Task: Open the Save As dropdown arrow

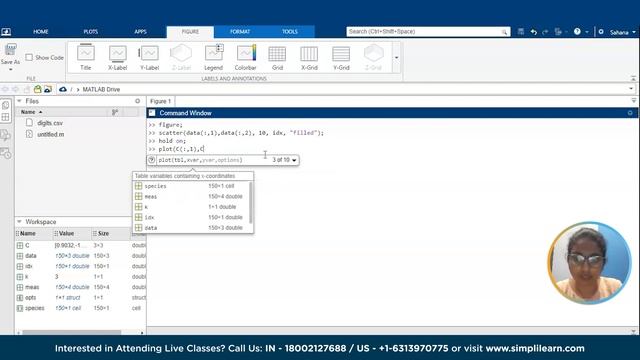Action: [x=10, y=70]
